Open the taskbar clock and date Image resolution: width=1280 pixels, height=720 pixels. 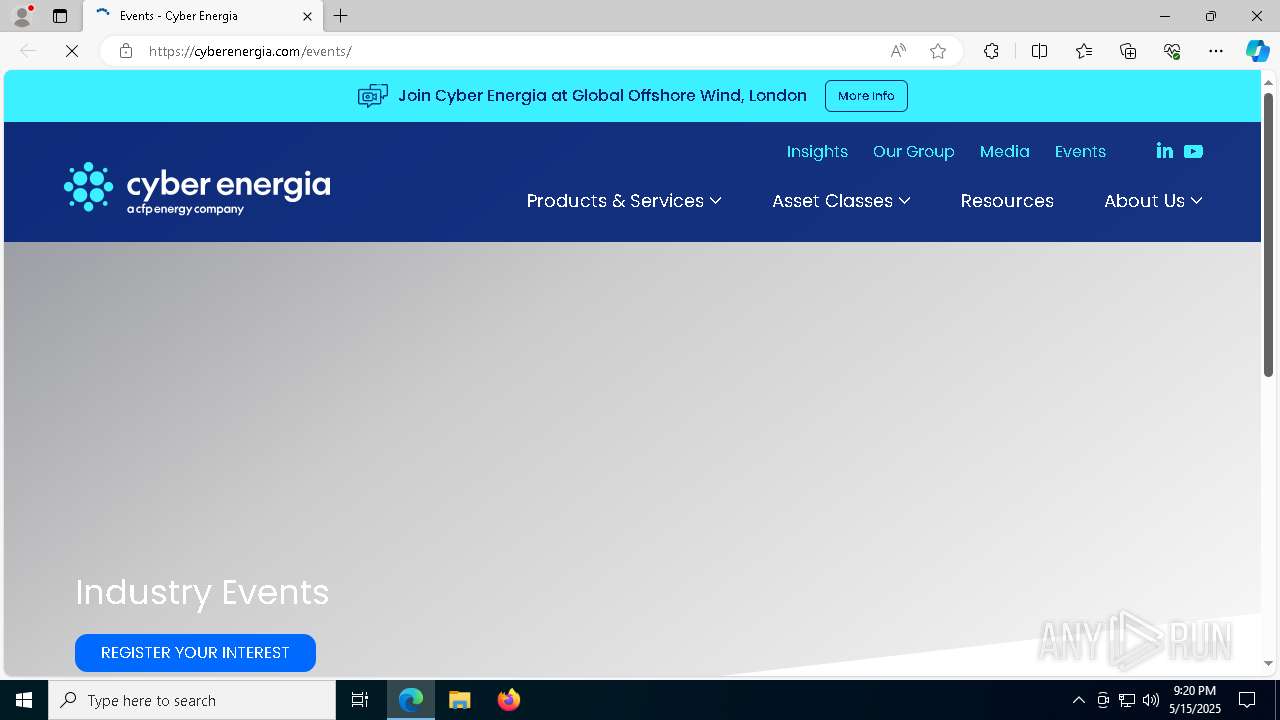coord(1195,700)
